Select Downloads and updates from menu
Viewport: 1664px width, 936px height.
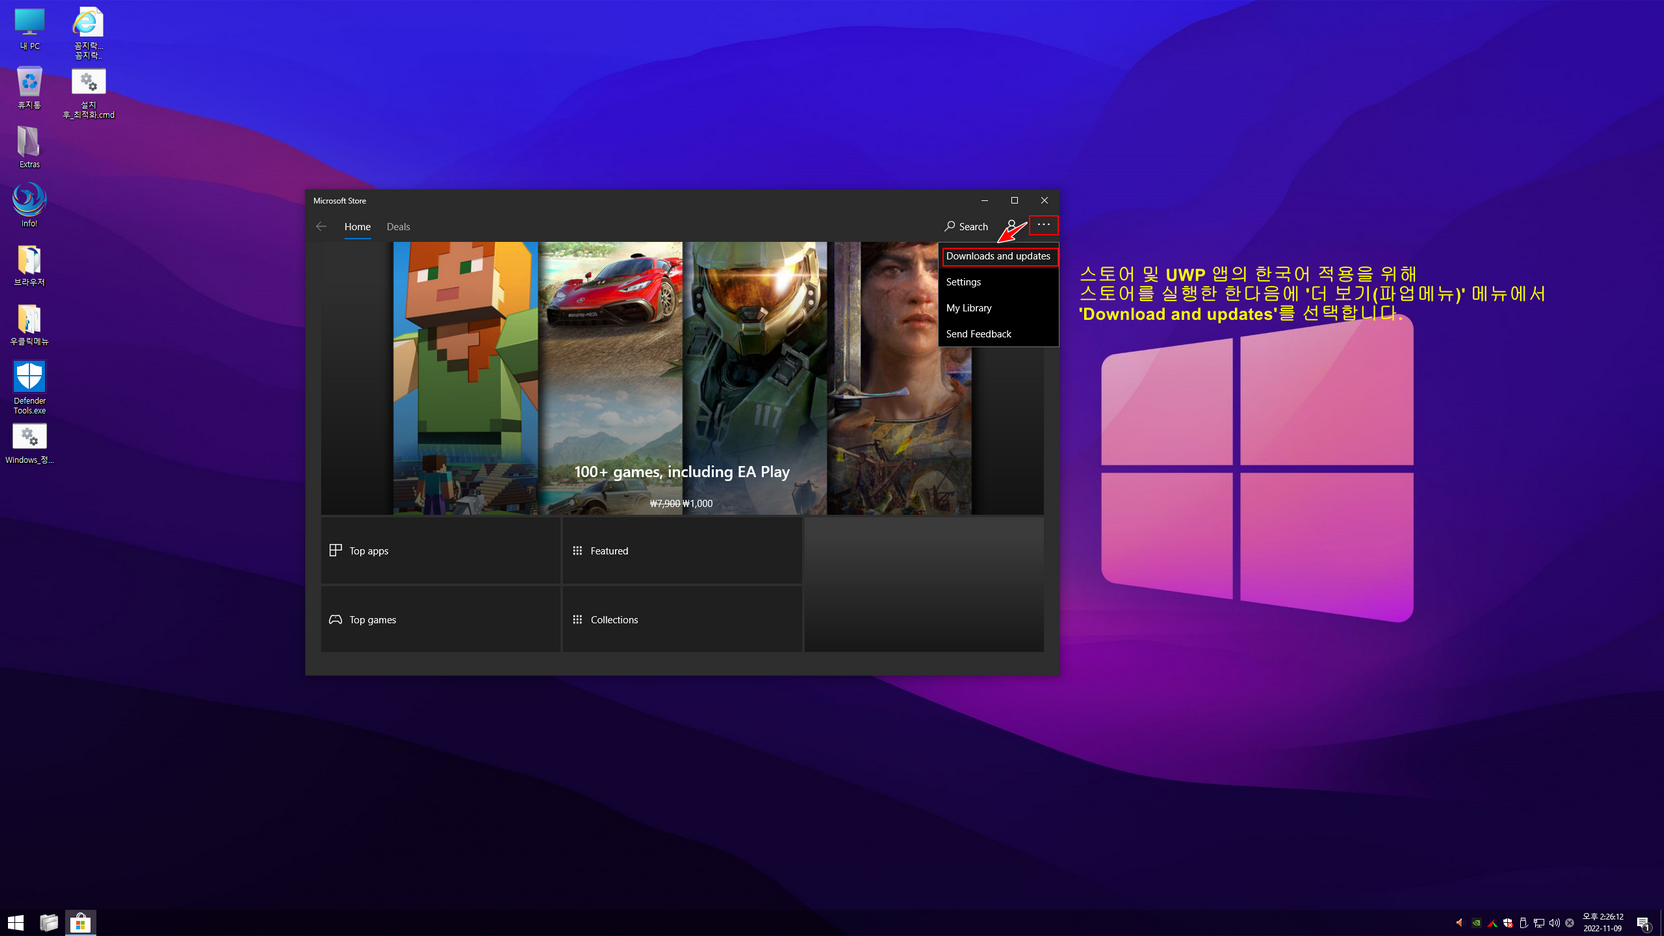point(998,256)
